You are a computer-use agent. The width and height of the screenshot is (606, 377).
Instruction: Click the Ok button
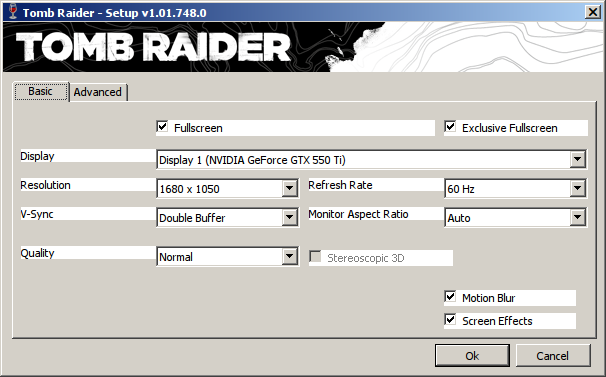(472, 355)
